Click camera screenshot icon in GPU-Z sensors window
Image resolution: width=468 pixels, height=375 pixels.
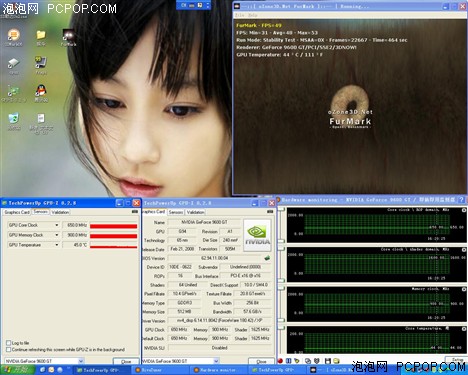pyautogui.click(x=135, y=212)
